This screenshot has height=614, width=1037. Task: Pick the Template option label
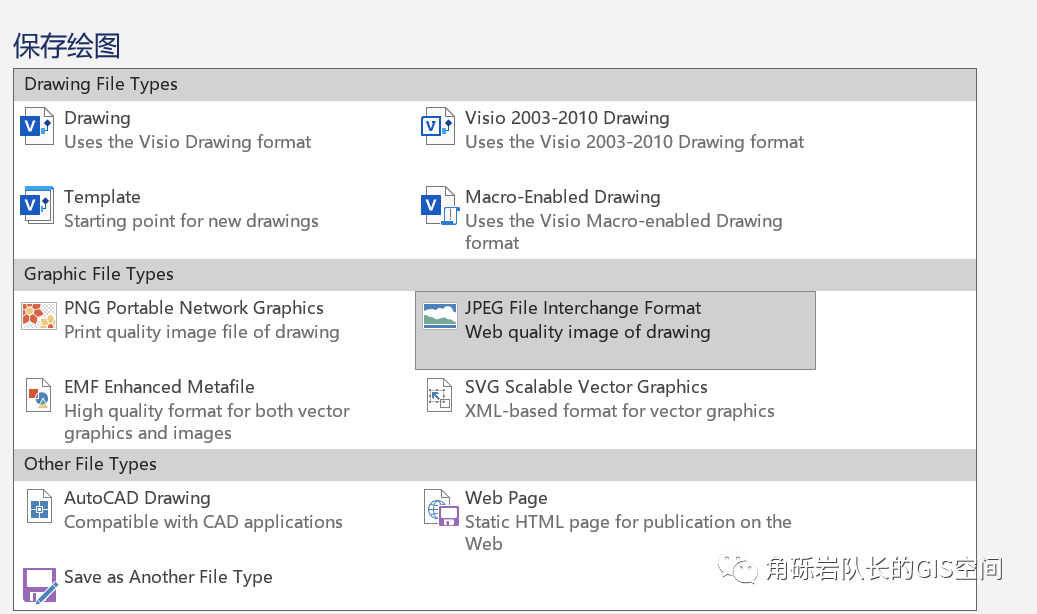pyautogui.click(x=102, y=197)
